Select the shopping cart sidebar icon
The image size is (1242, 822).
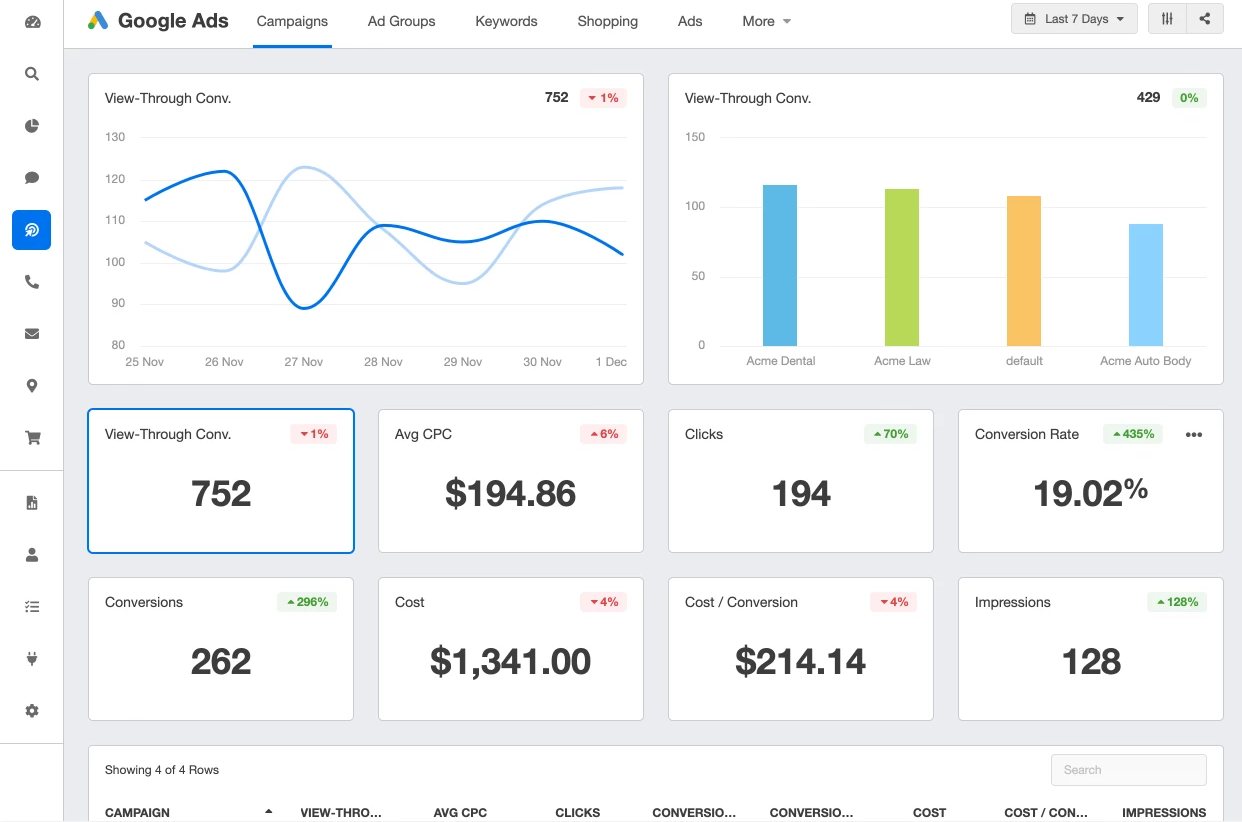tap(32, 438)
